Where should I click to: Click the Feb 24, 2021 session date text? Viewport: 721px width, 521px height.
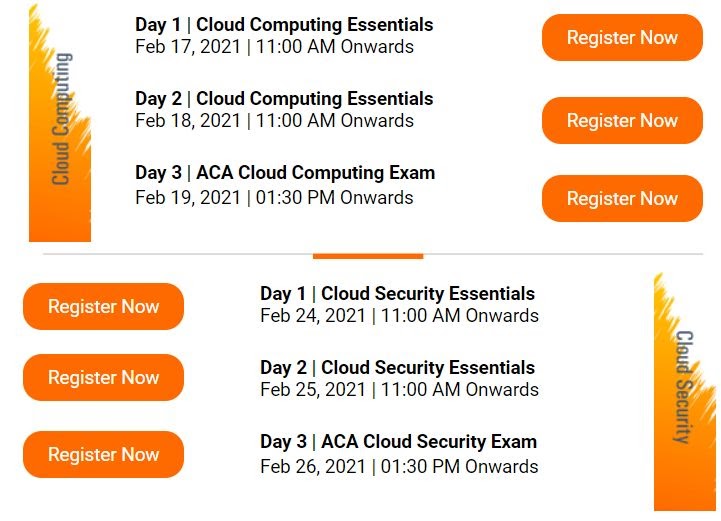click(313, 316)
